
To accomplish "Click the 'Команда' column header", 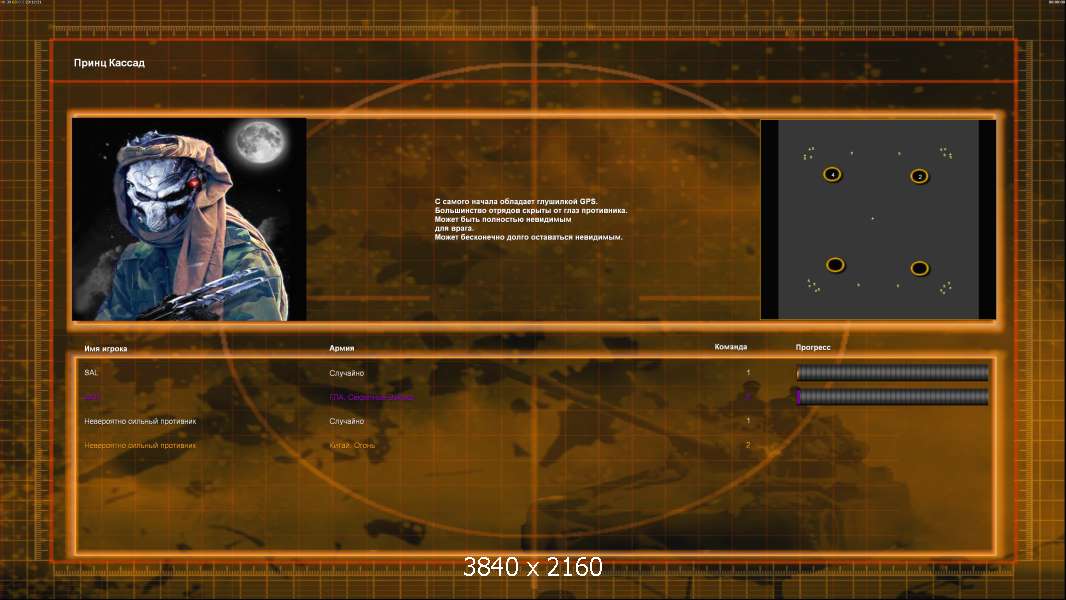I will point(731,347).
